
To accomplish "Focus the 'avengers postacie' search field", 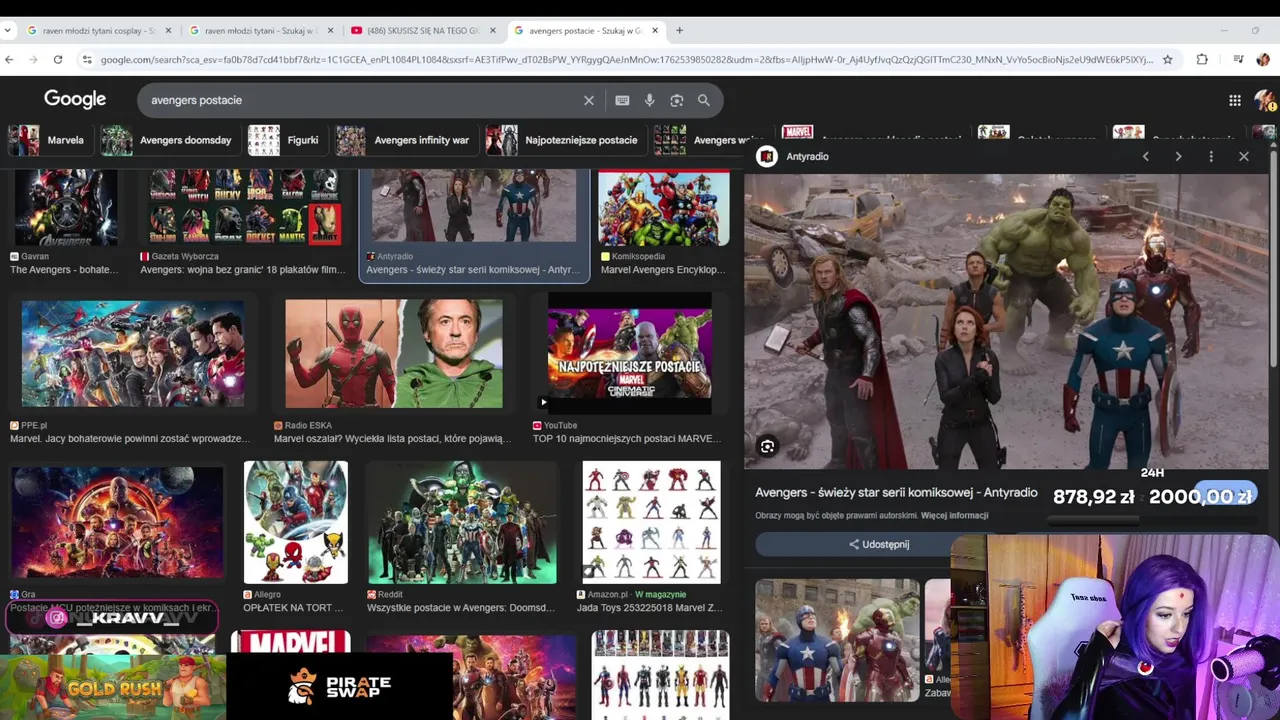I will coord(360,100).
